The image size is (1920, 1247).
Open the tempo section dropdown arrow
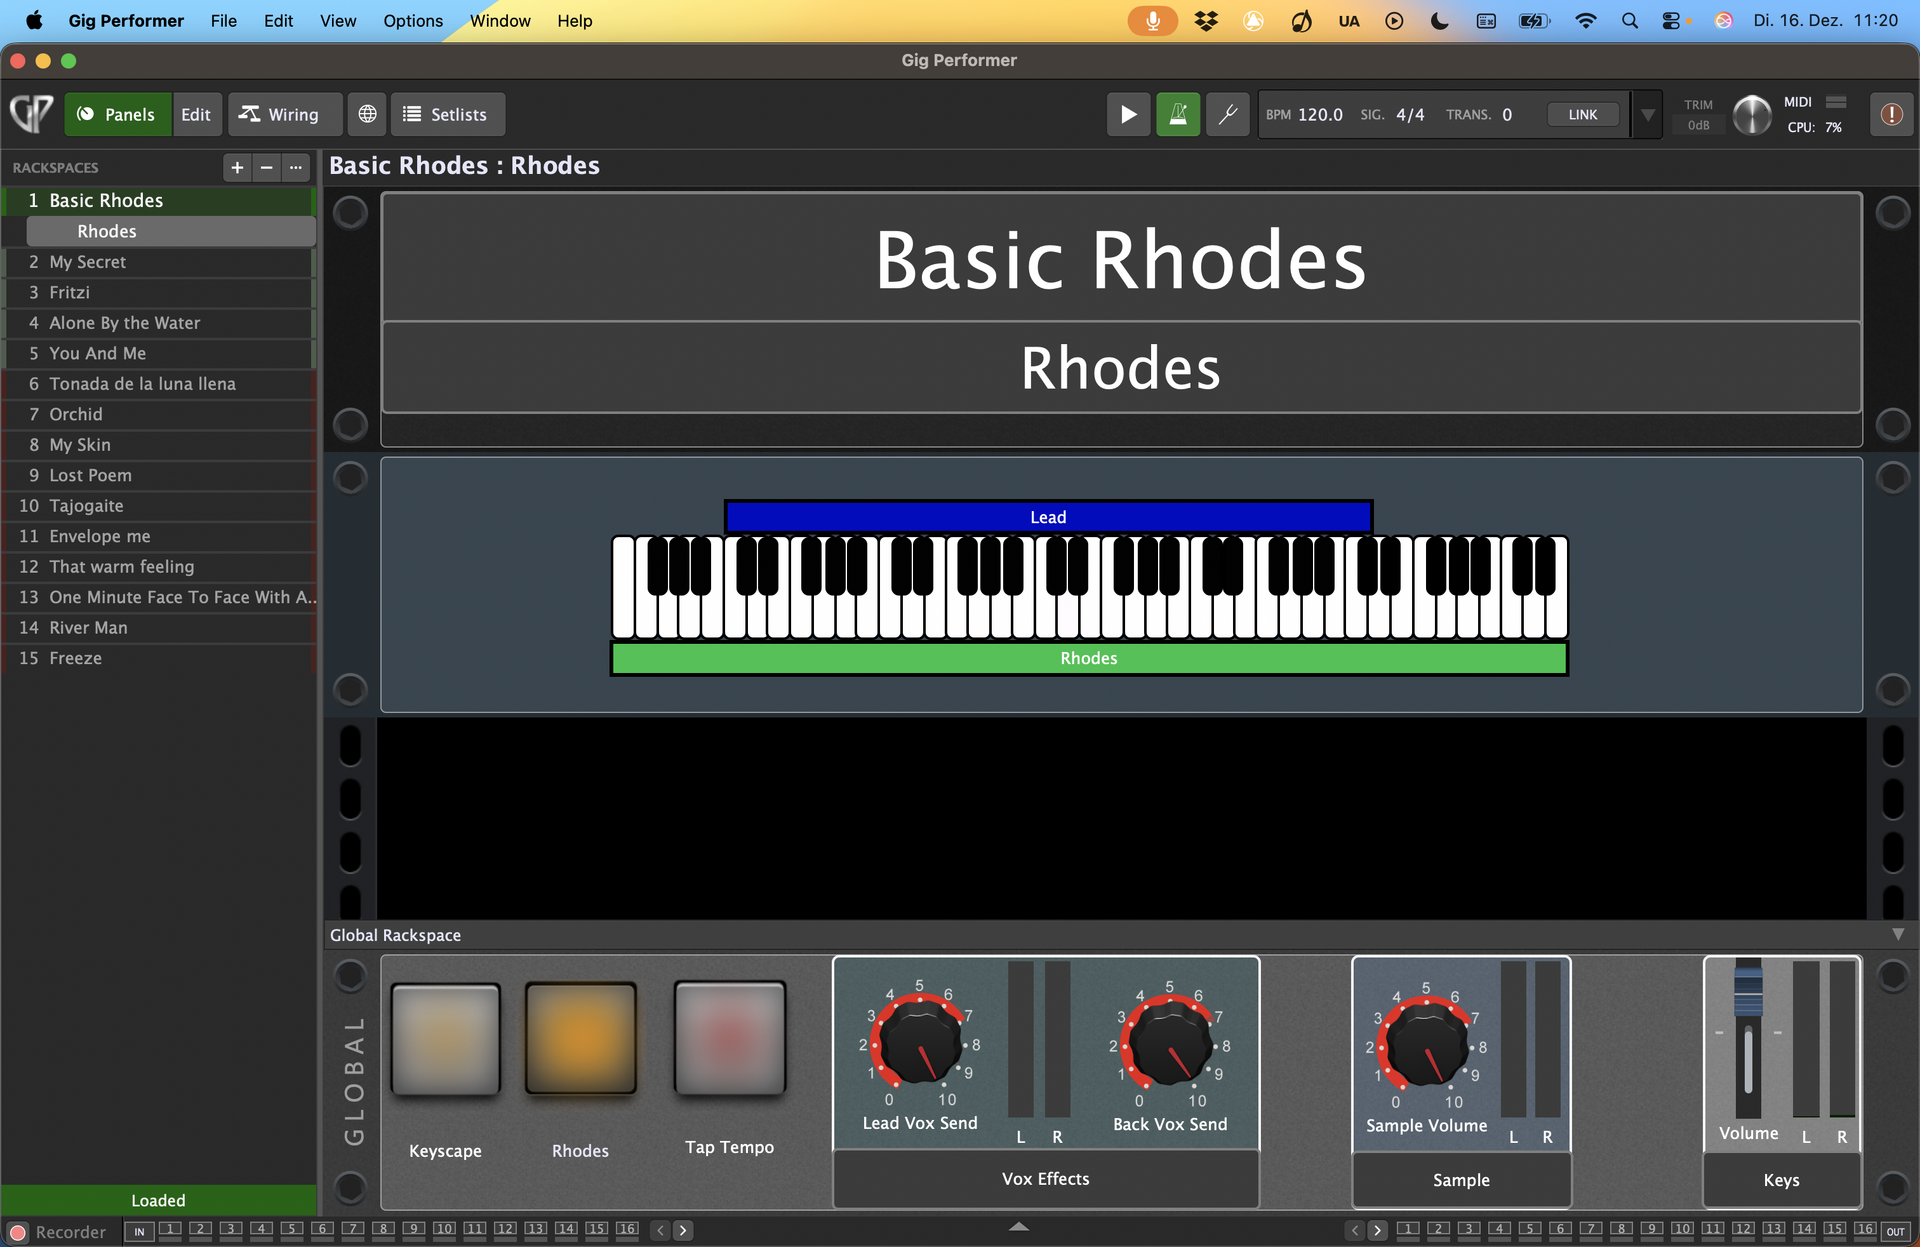click(1647, 114)
